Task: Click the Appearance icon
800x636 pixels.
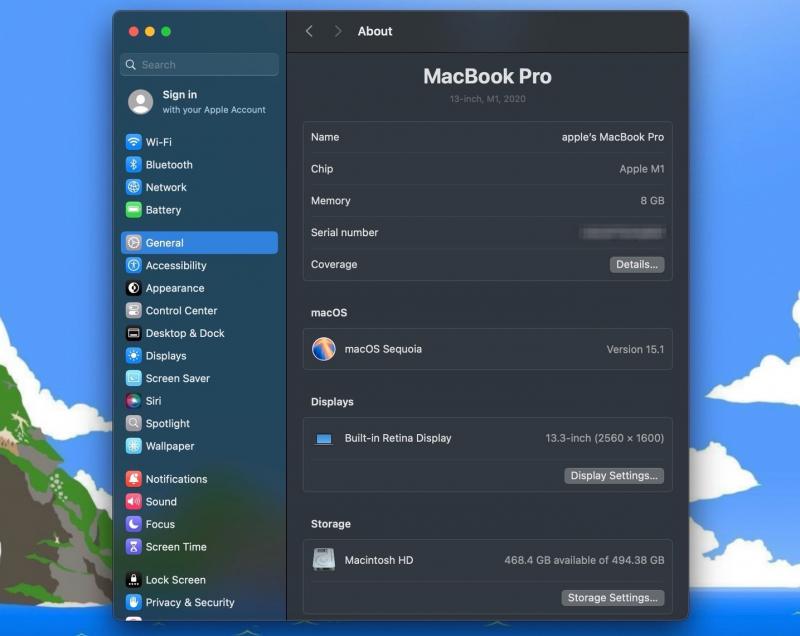Action: pyautogui.click(x=134, y=288)
